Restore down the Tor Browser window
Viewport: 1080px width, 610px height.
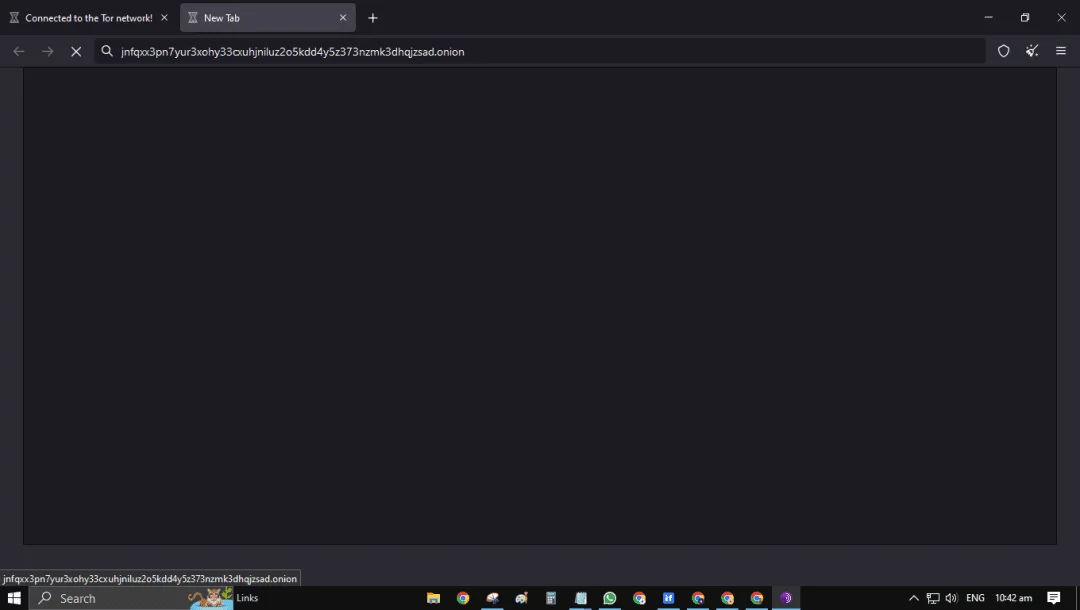click(x=1025, y=17)
